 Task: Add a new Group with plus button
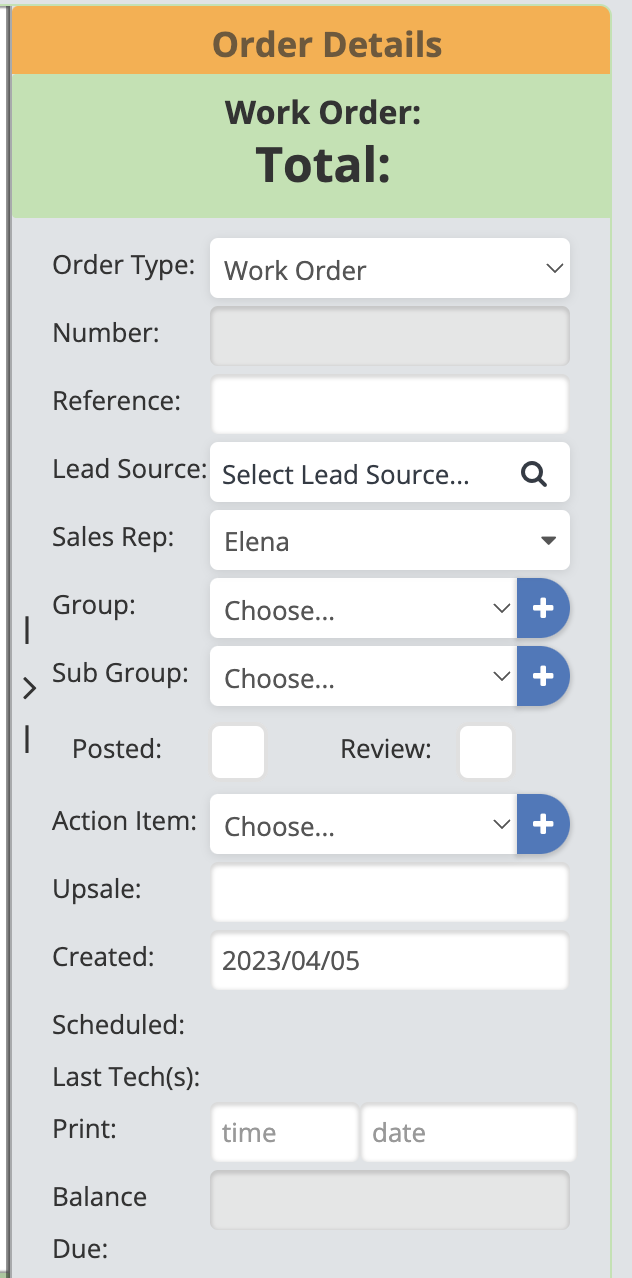[x=543, y=608]
